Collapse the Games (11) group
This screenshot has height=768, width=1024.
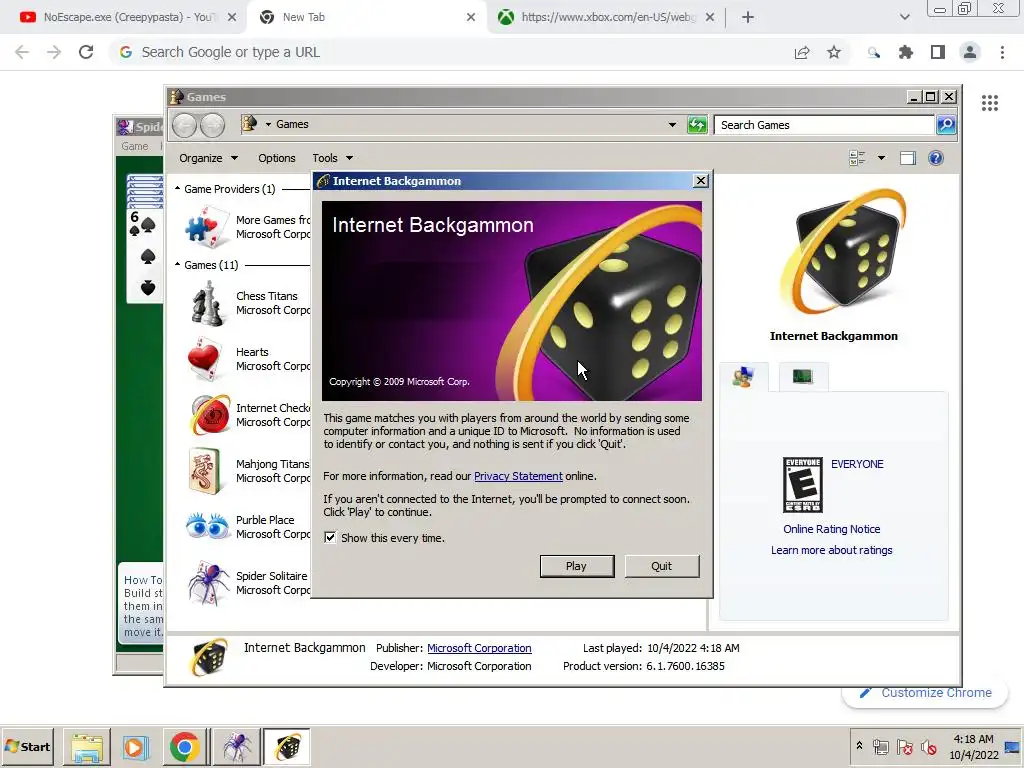click(178, 264)
